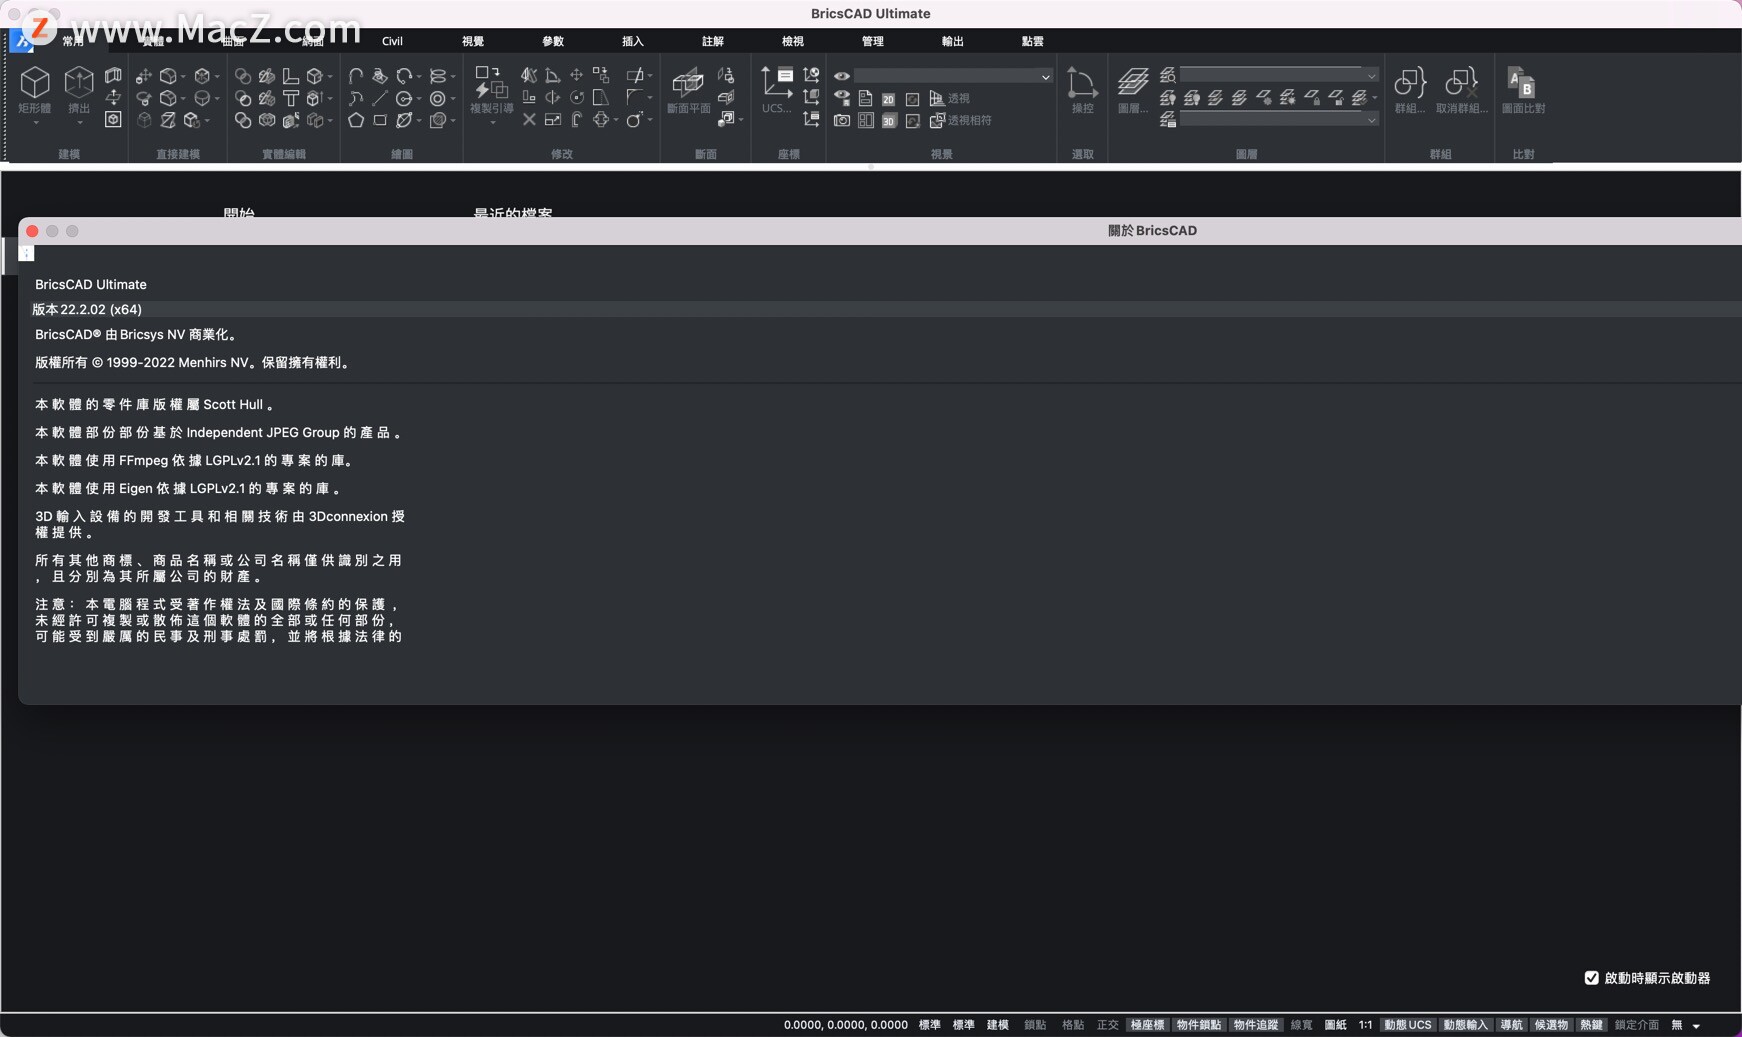Toggle 鎖點 snap in status bar
Screen dimensions: 1742x1037
coord(1035,1025)
